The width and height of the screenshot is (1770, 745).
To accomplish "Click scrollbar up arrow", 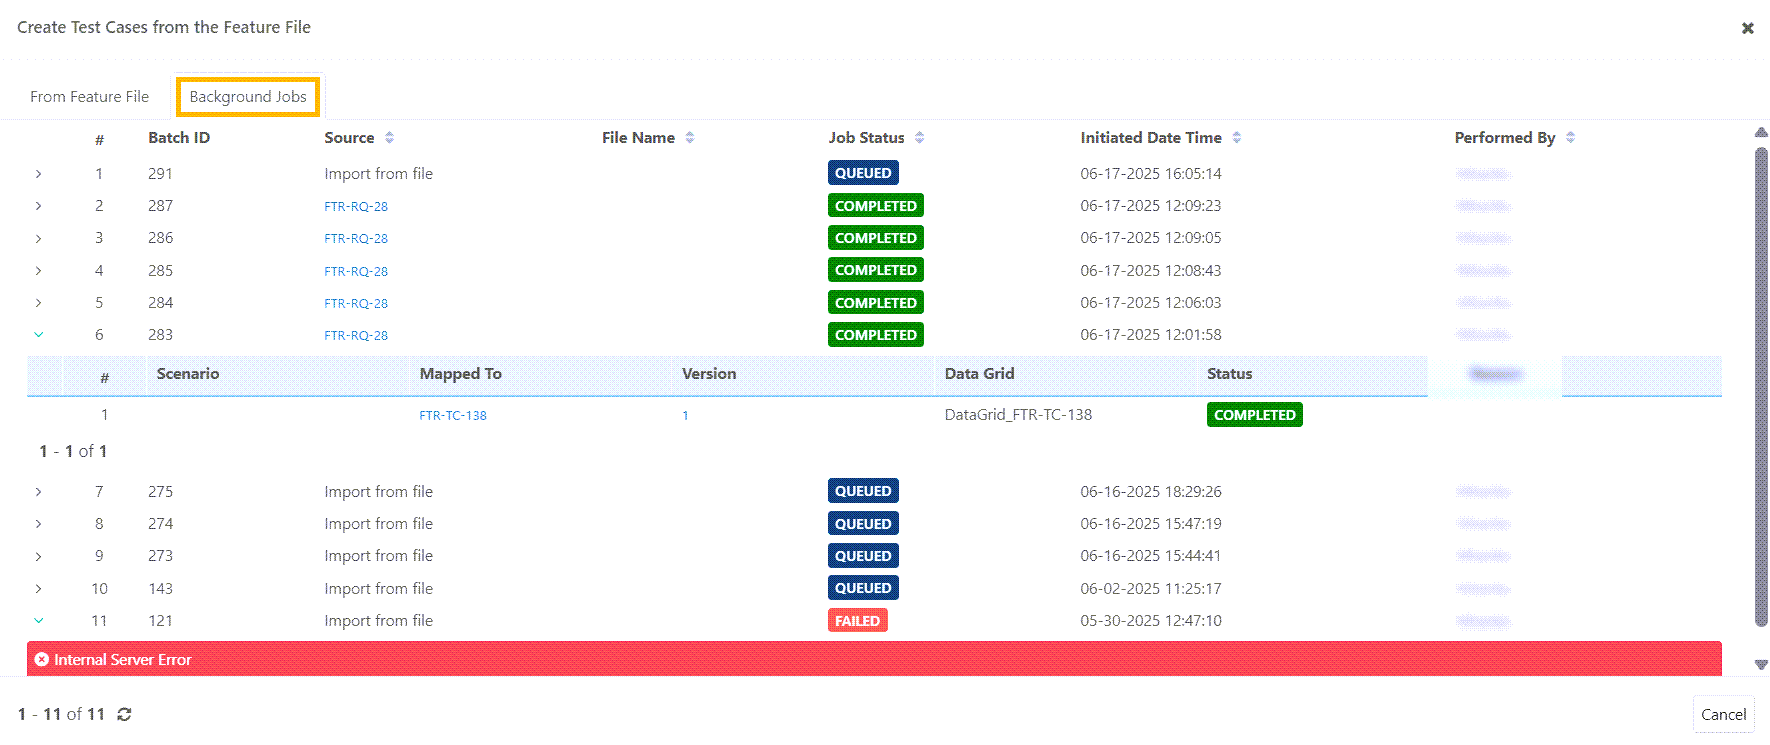I will click(x=1761, y=132).
